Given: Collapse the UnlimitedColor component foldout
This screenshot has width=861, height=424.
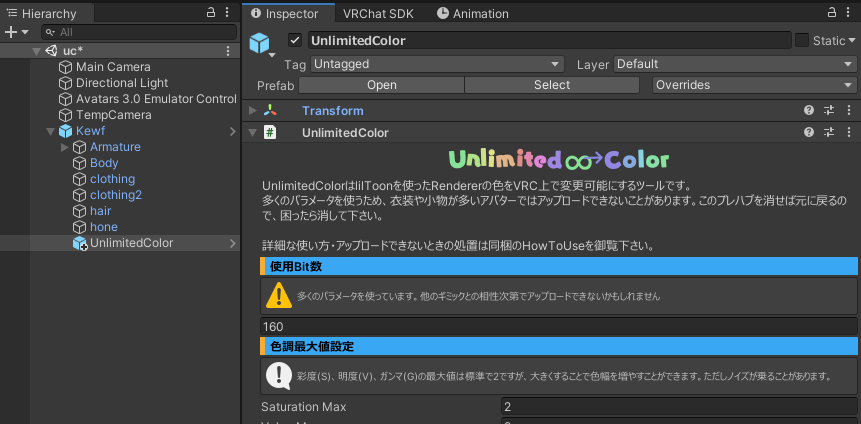Looking at the screenshot, I should pyautogui.click(x=253, y=133).
